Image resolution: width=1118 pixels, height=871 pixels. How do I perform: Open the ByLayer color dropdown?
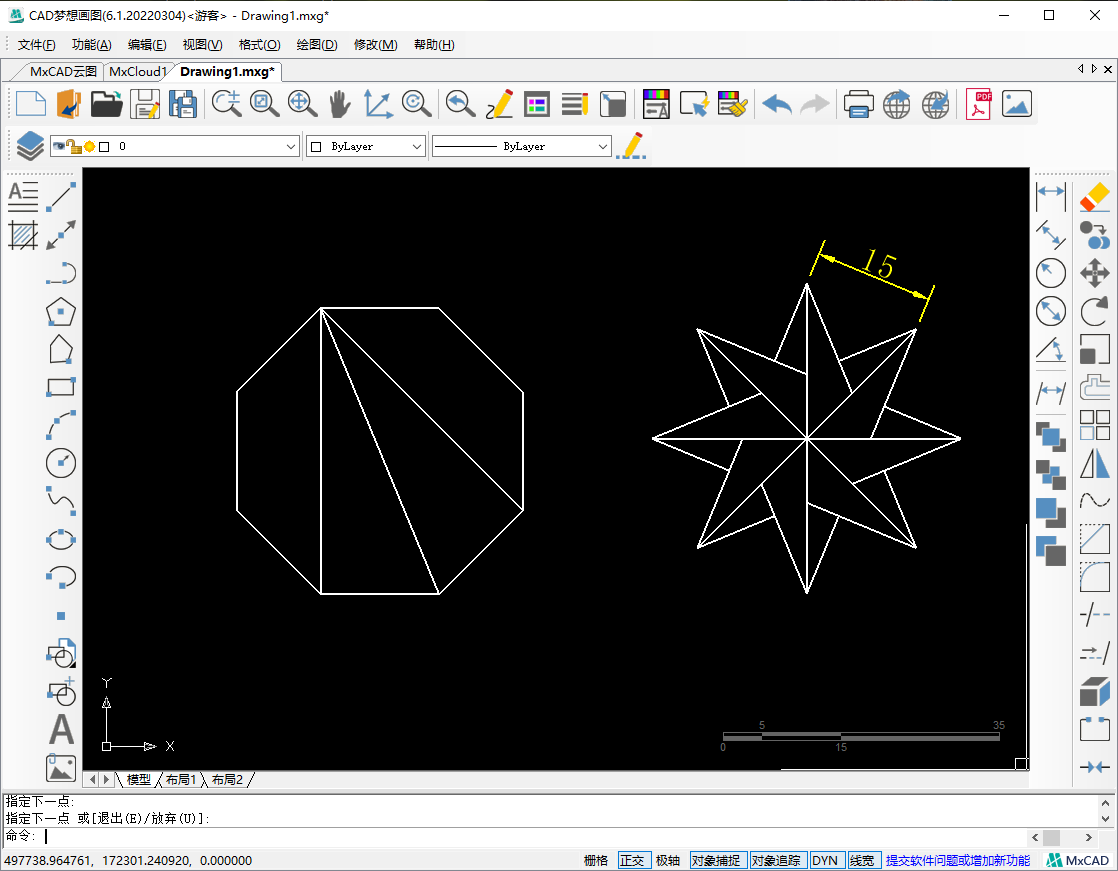point(417,146)
